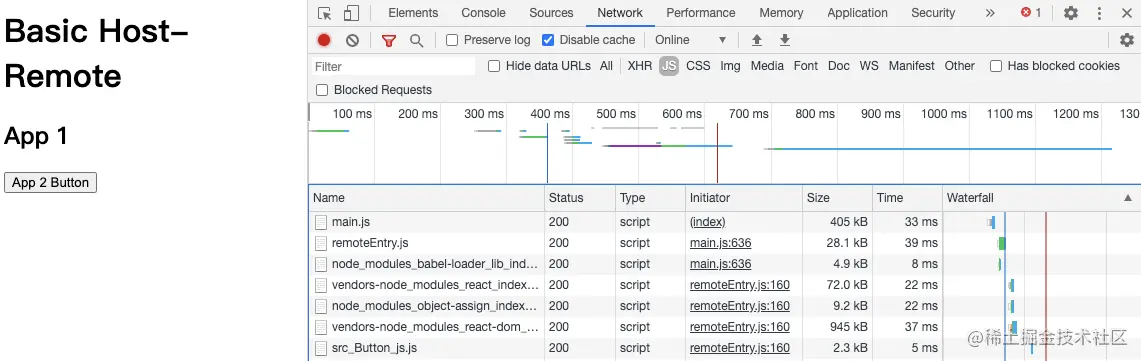Switch to the Console tab
Screen dimensions: 1141x361
483,13
